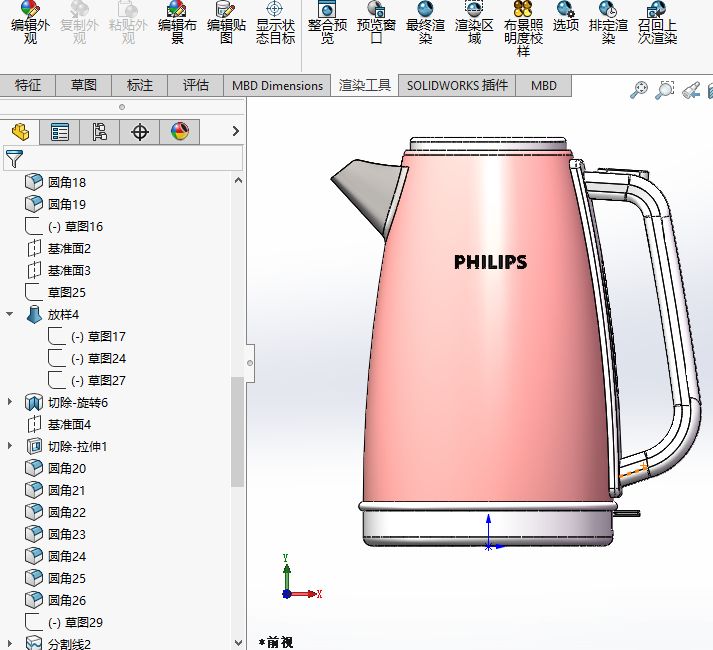
Task: Click Zoom to Fit magnifier icon
Action: (x=638, y=90)
